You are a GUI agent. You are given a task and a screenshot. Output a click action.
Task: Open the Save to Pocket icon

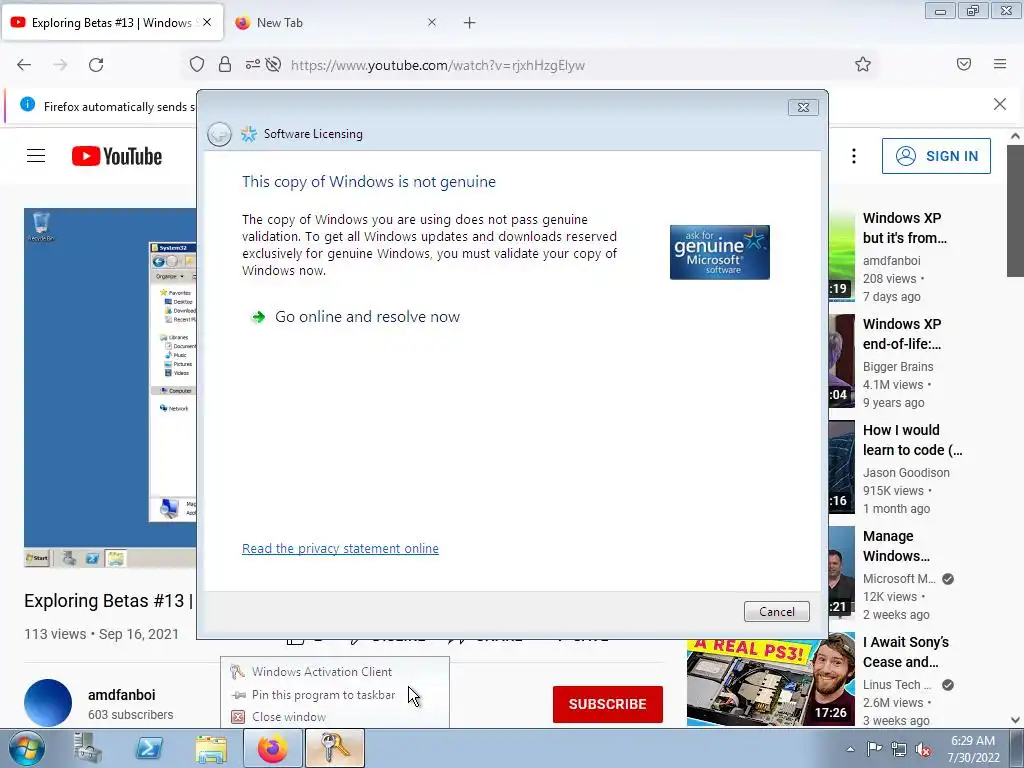964,64
